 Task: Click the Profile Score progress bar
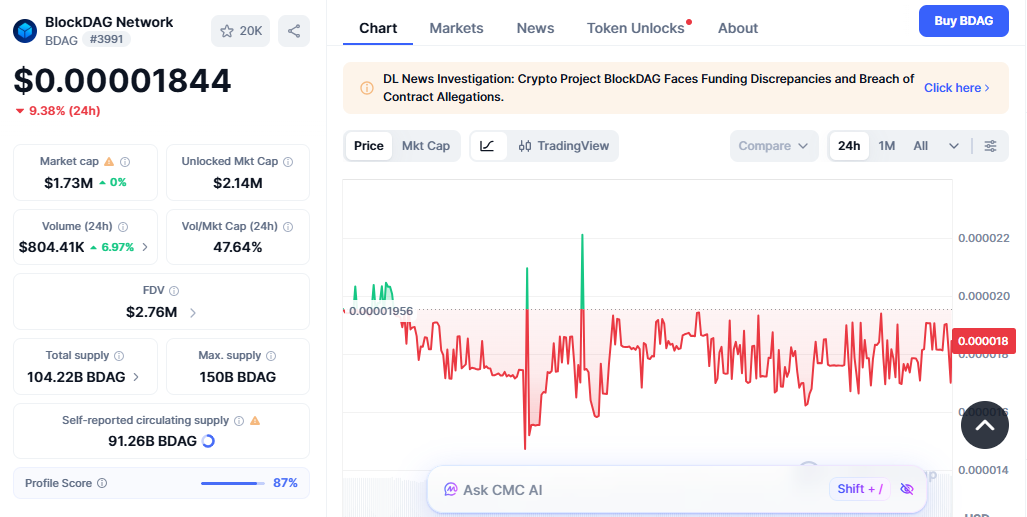233,484
